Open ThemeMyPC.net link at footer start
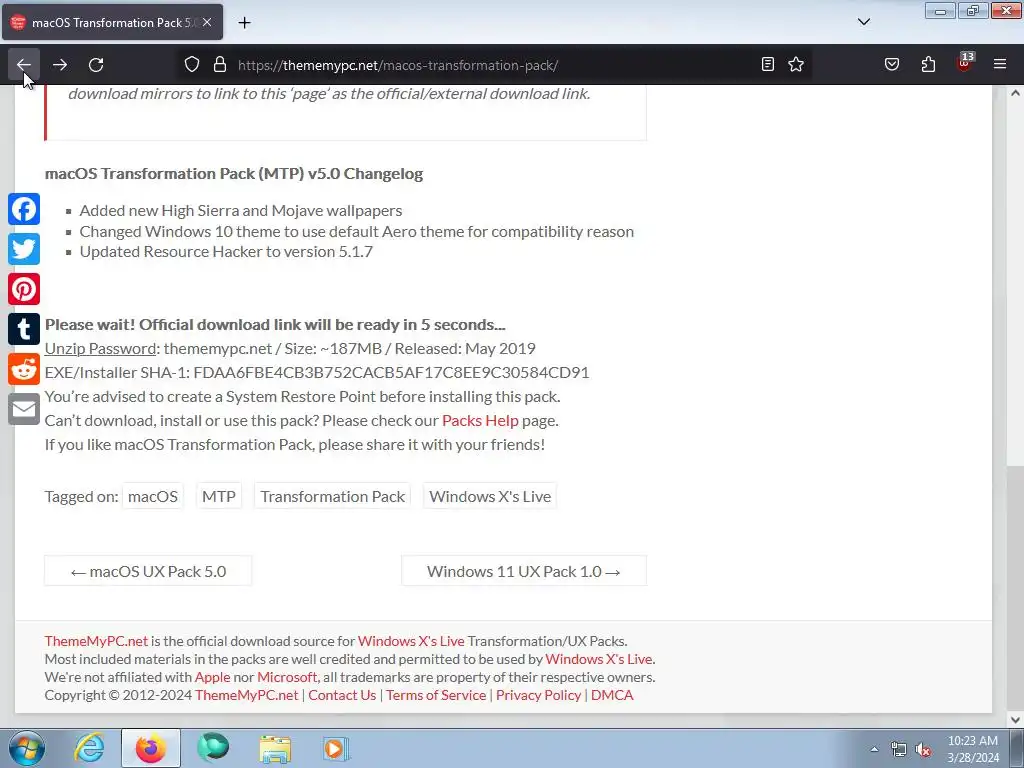This screenshot has width=1024, height=768. [96, 641]
